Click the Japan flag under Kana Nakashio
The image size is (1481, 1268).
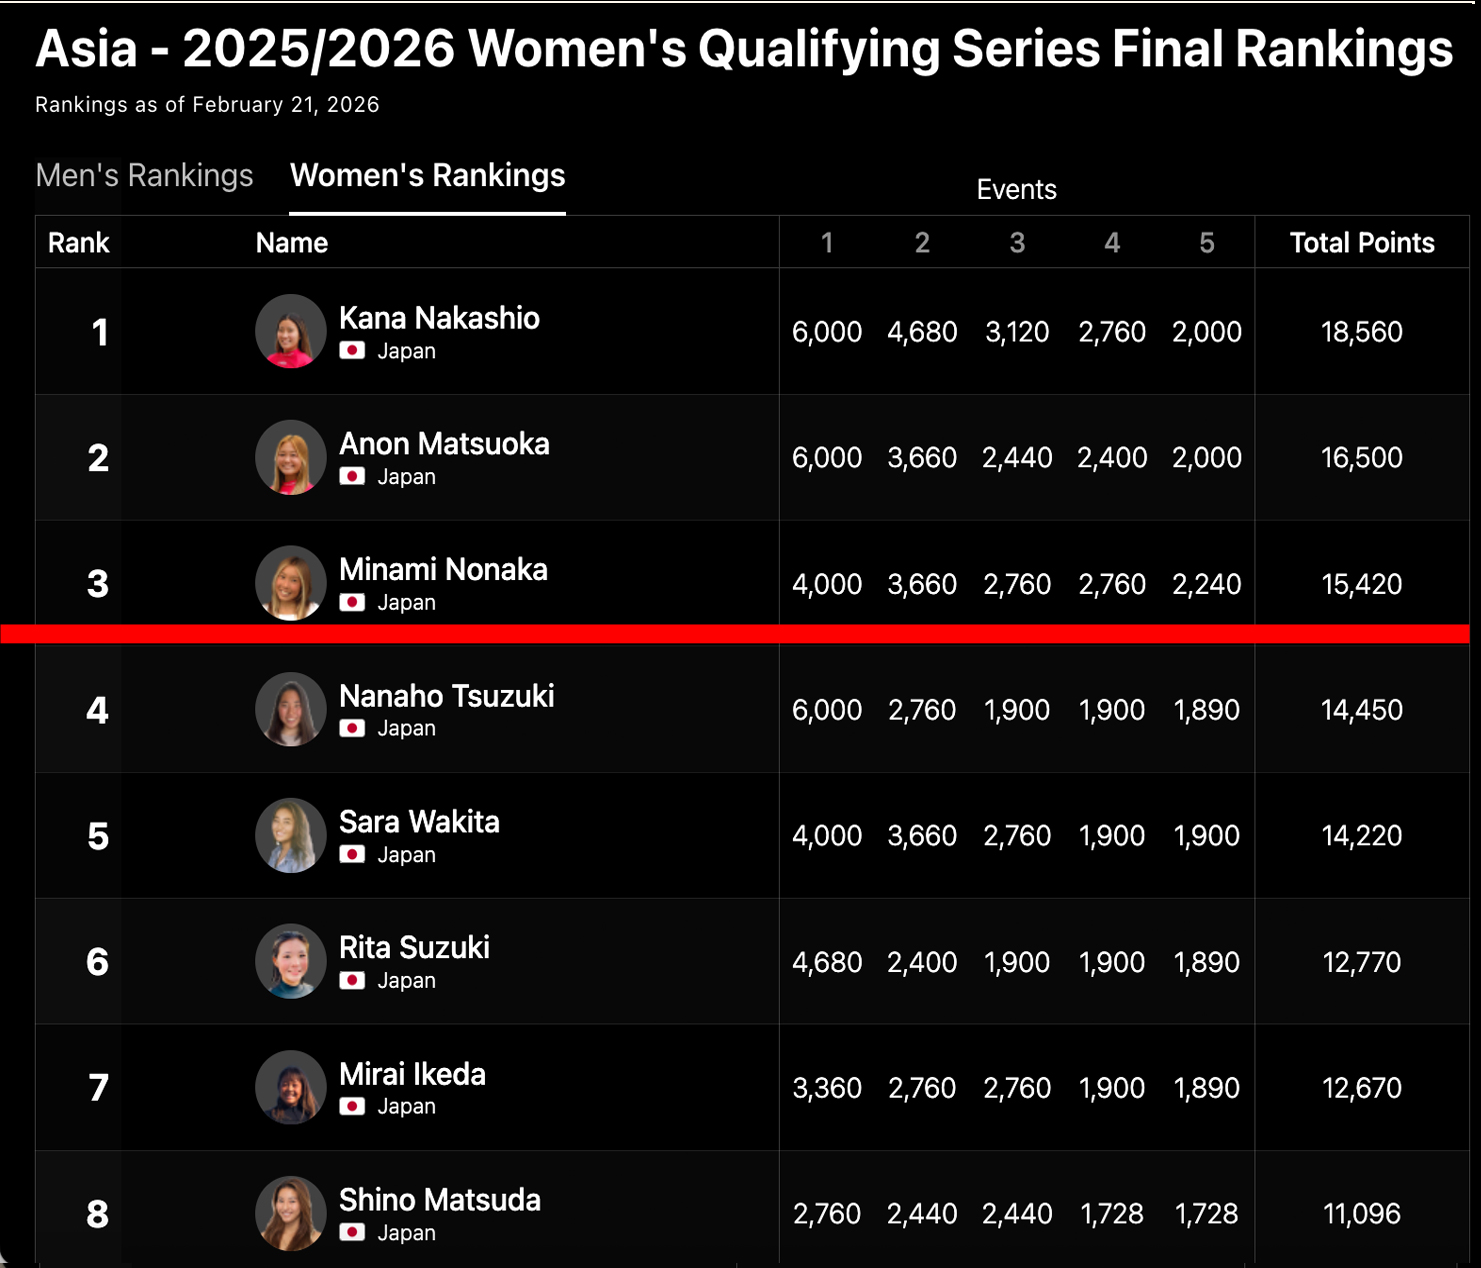[x=352, y=351]
